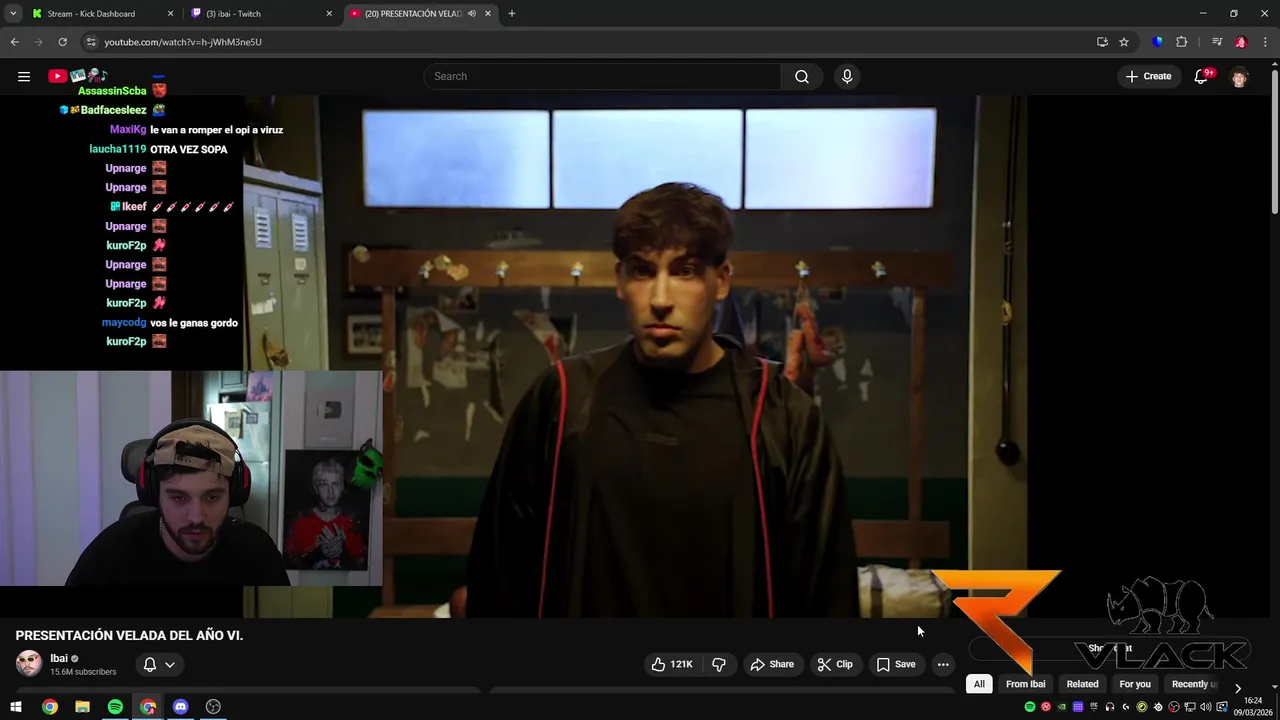This screenshot has width=1280, height=720.
Task: Save the video to playlist
Action: pyautogui.click(x=896, y=664)
